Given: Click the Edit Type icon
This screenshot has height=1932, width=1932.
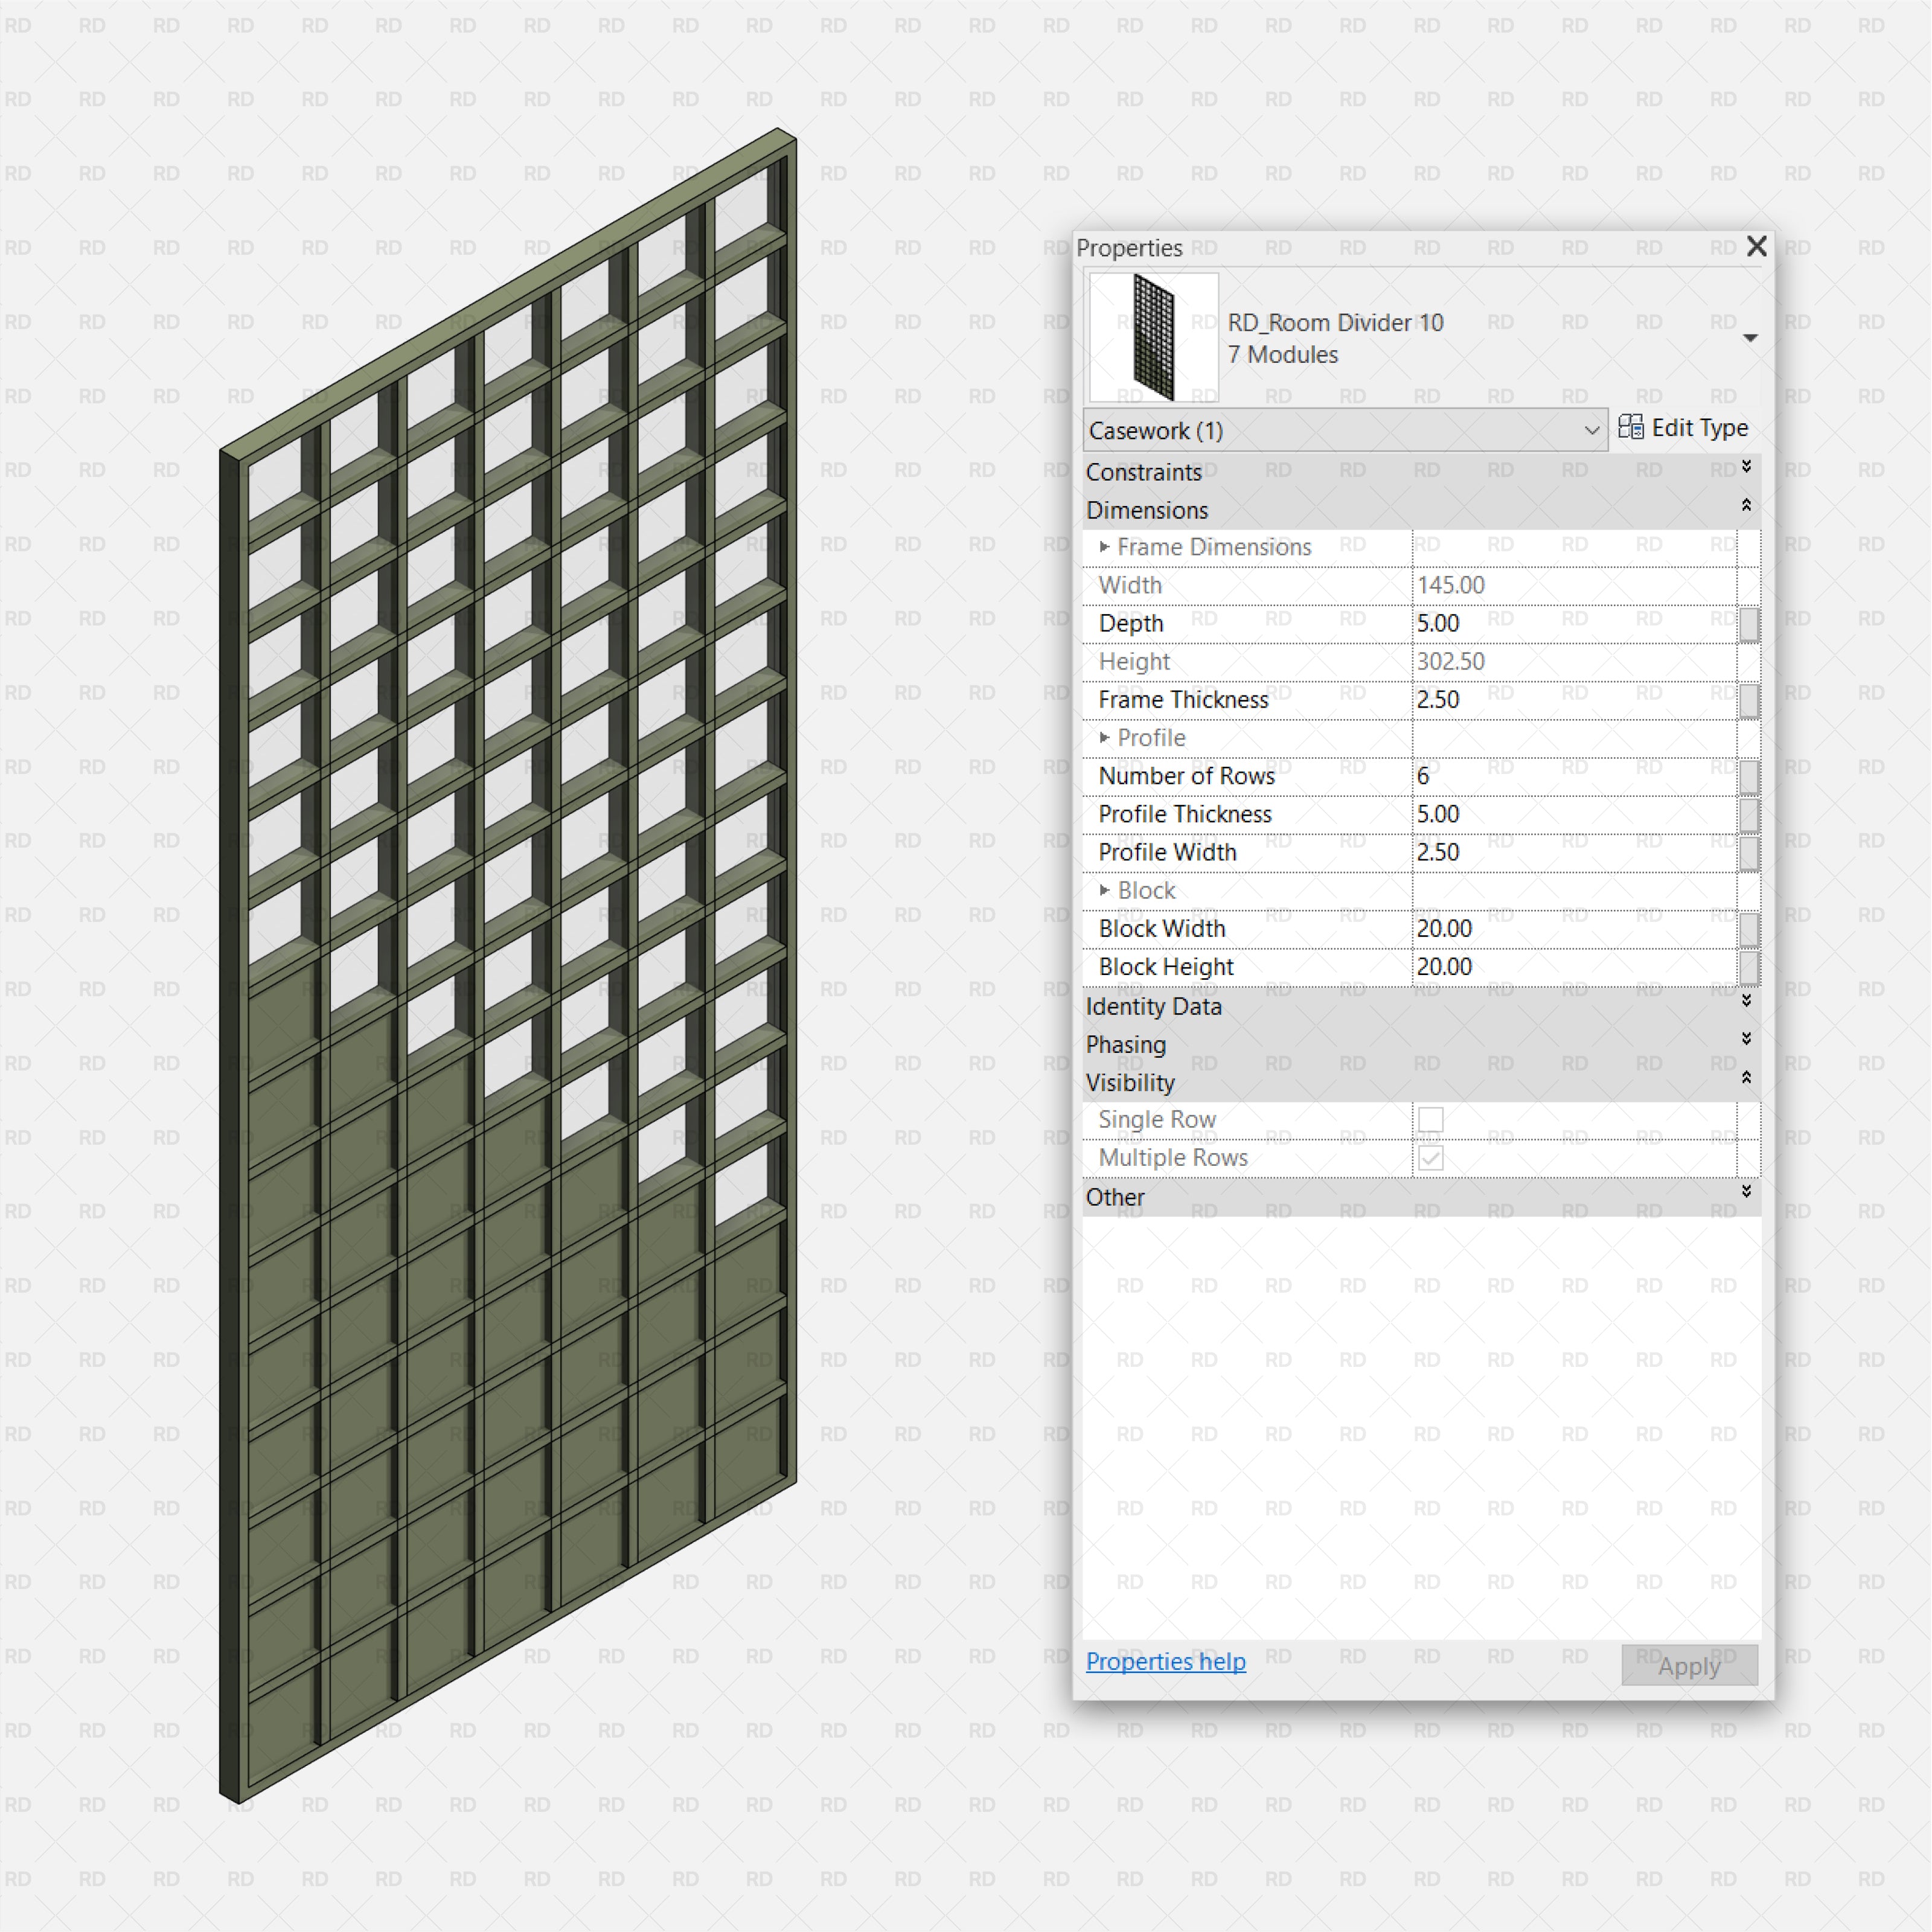Looking at the screenshot, I should pyautogui.click(x=1632, y=428).
